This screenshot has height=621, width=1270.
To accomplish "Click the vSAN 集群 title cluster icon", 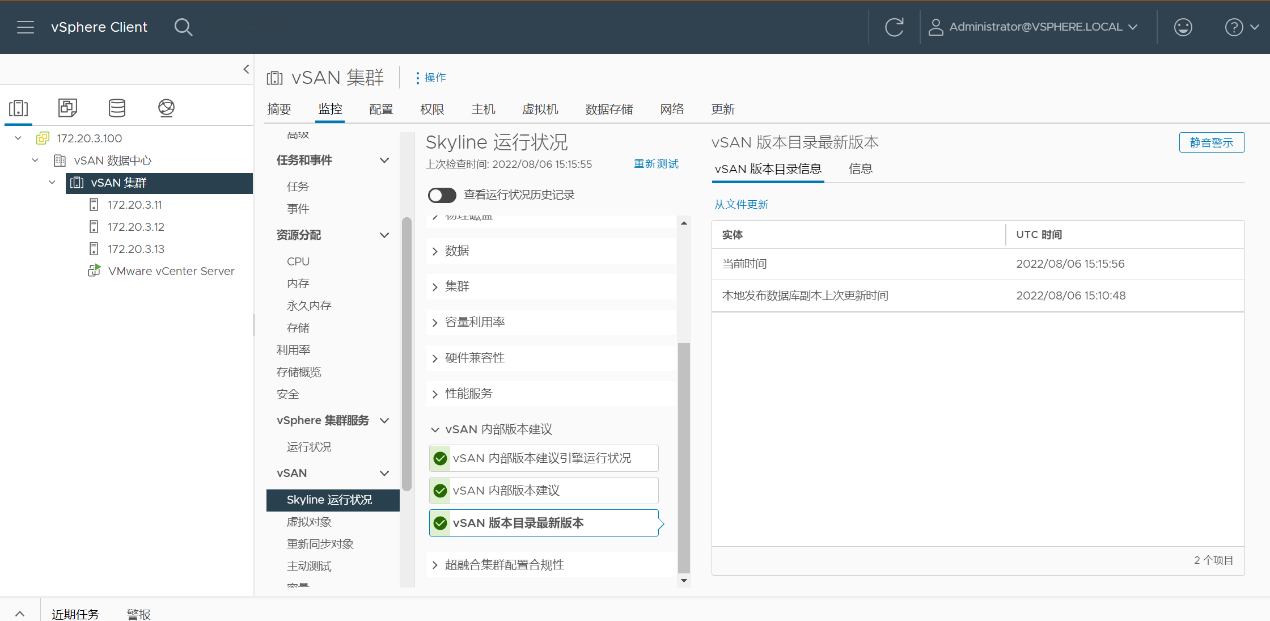I will [274, 78].
